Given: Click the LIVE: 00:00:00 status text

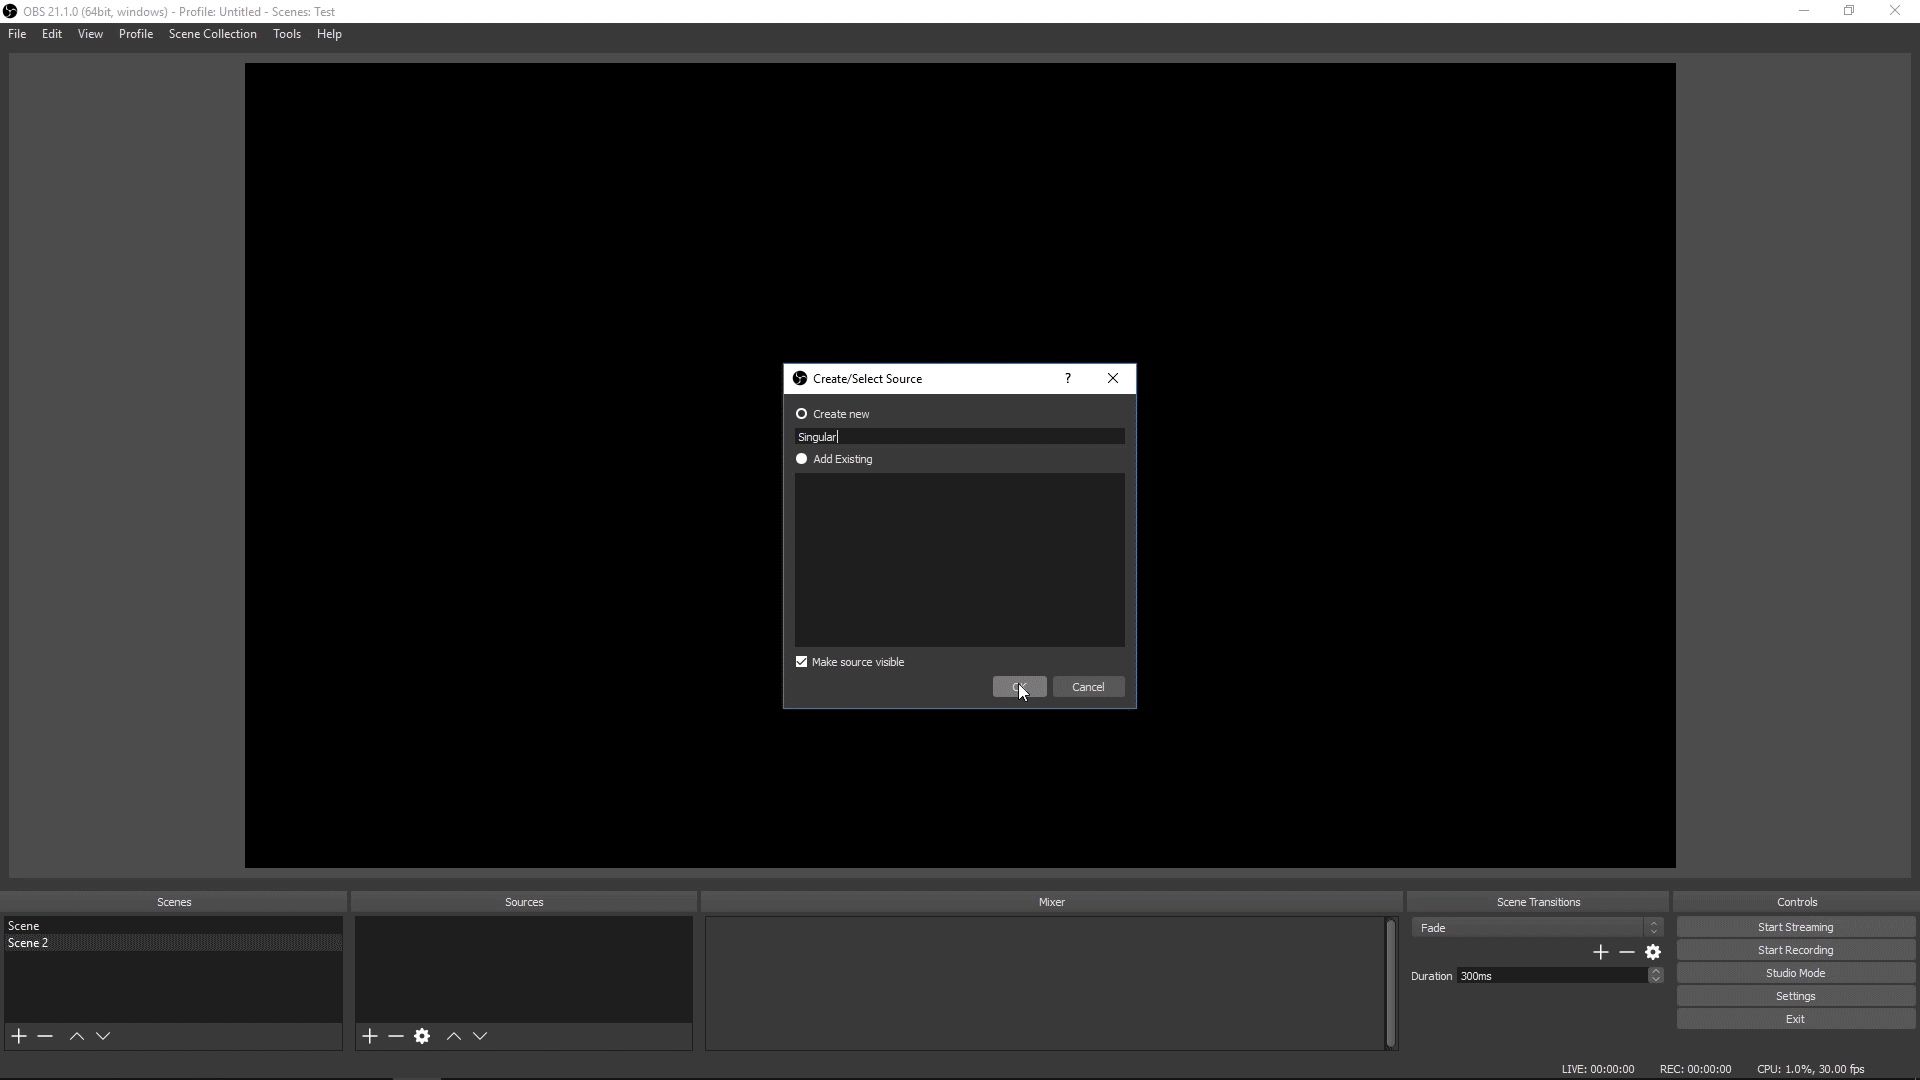Looking at the screenshot, I should [x=1597, y=1069].
